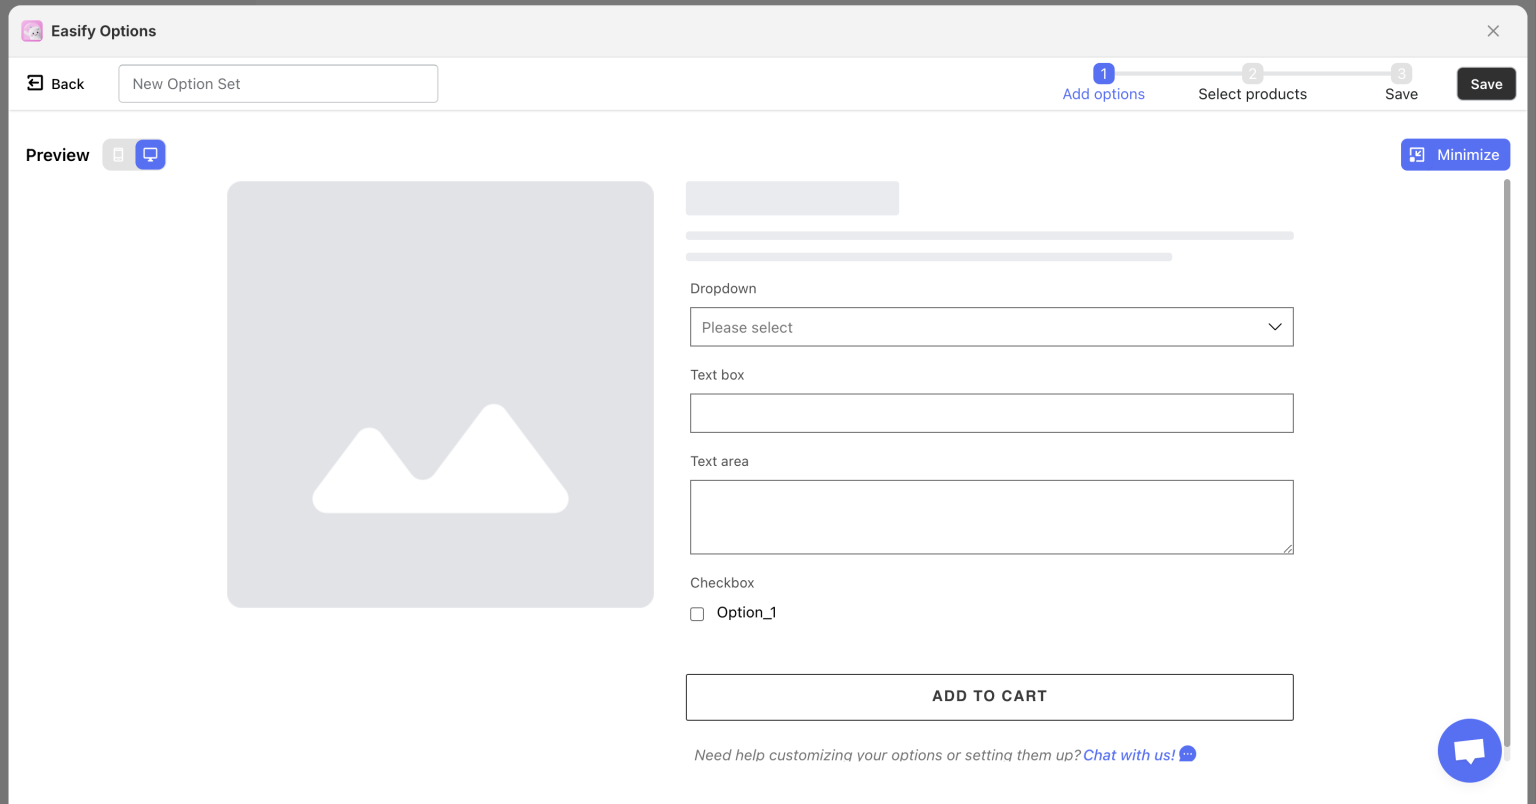1536x804 pixels.
Task: Go to the Select products step
Action: pos(1252,93)
